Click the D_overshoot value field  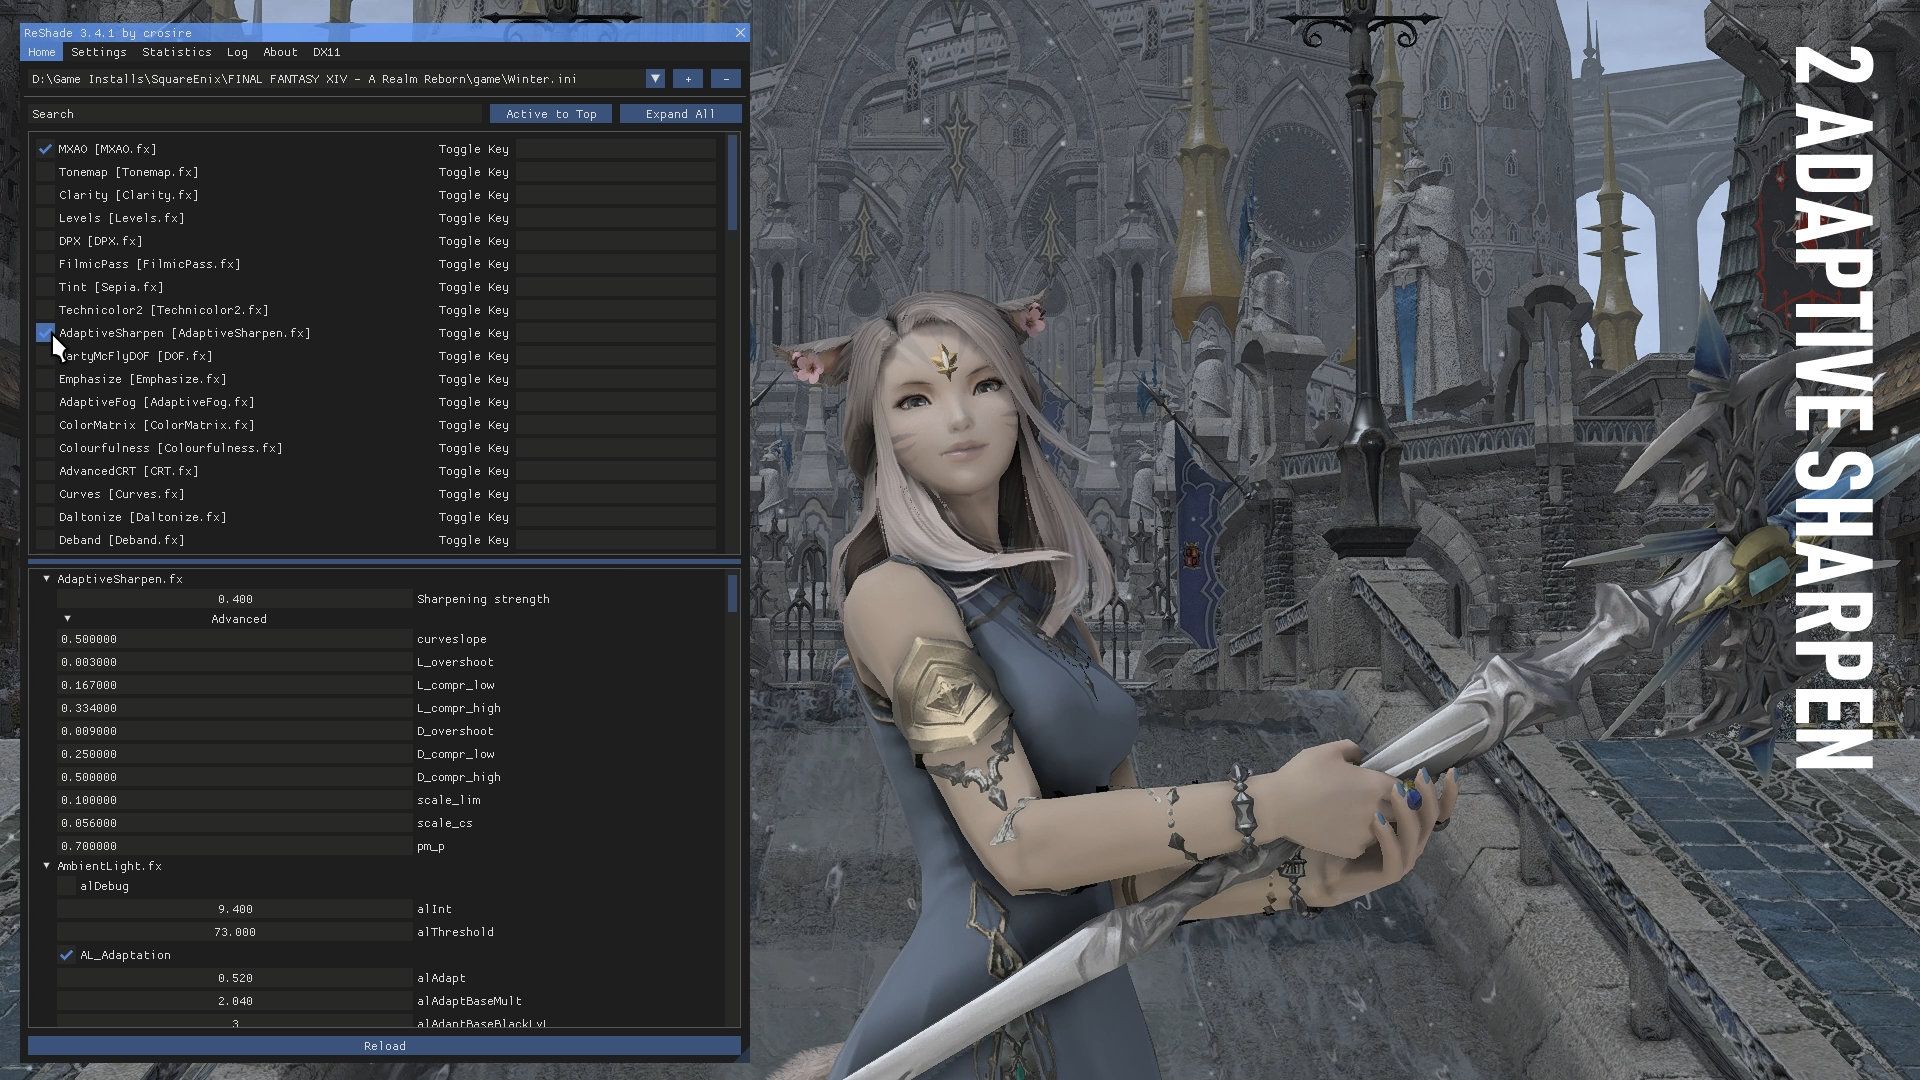[235, 731]
